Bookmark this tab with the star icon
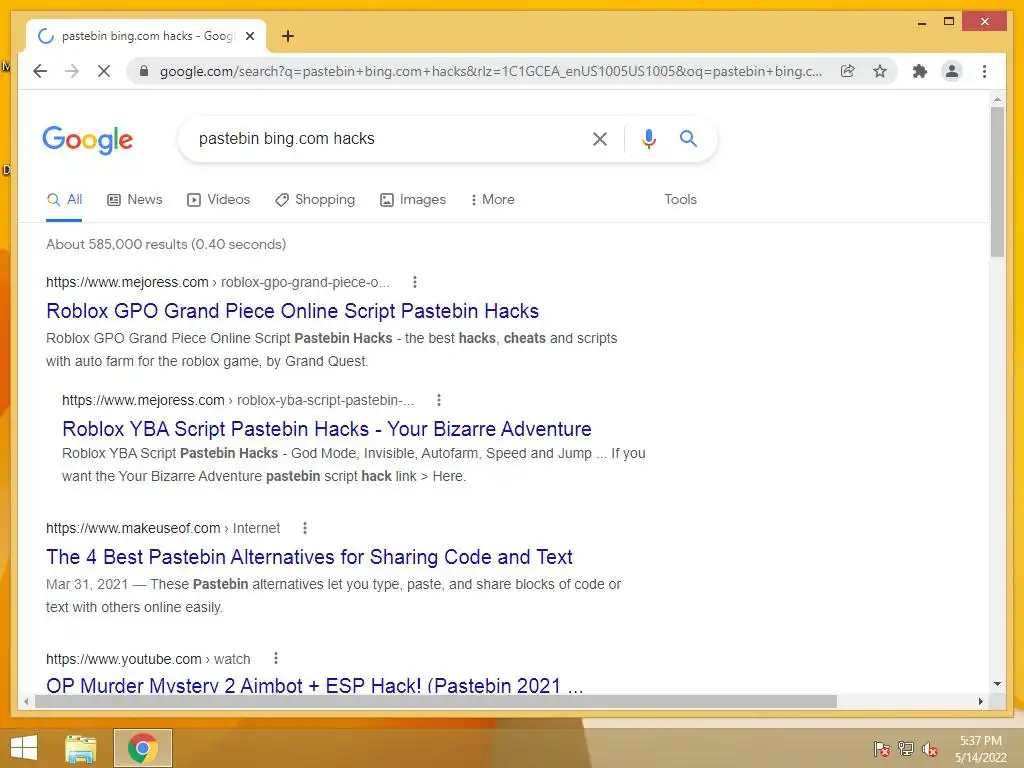This screenshot has height=768, width=1024. (x=880, y=71)
